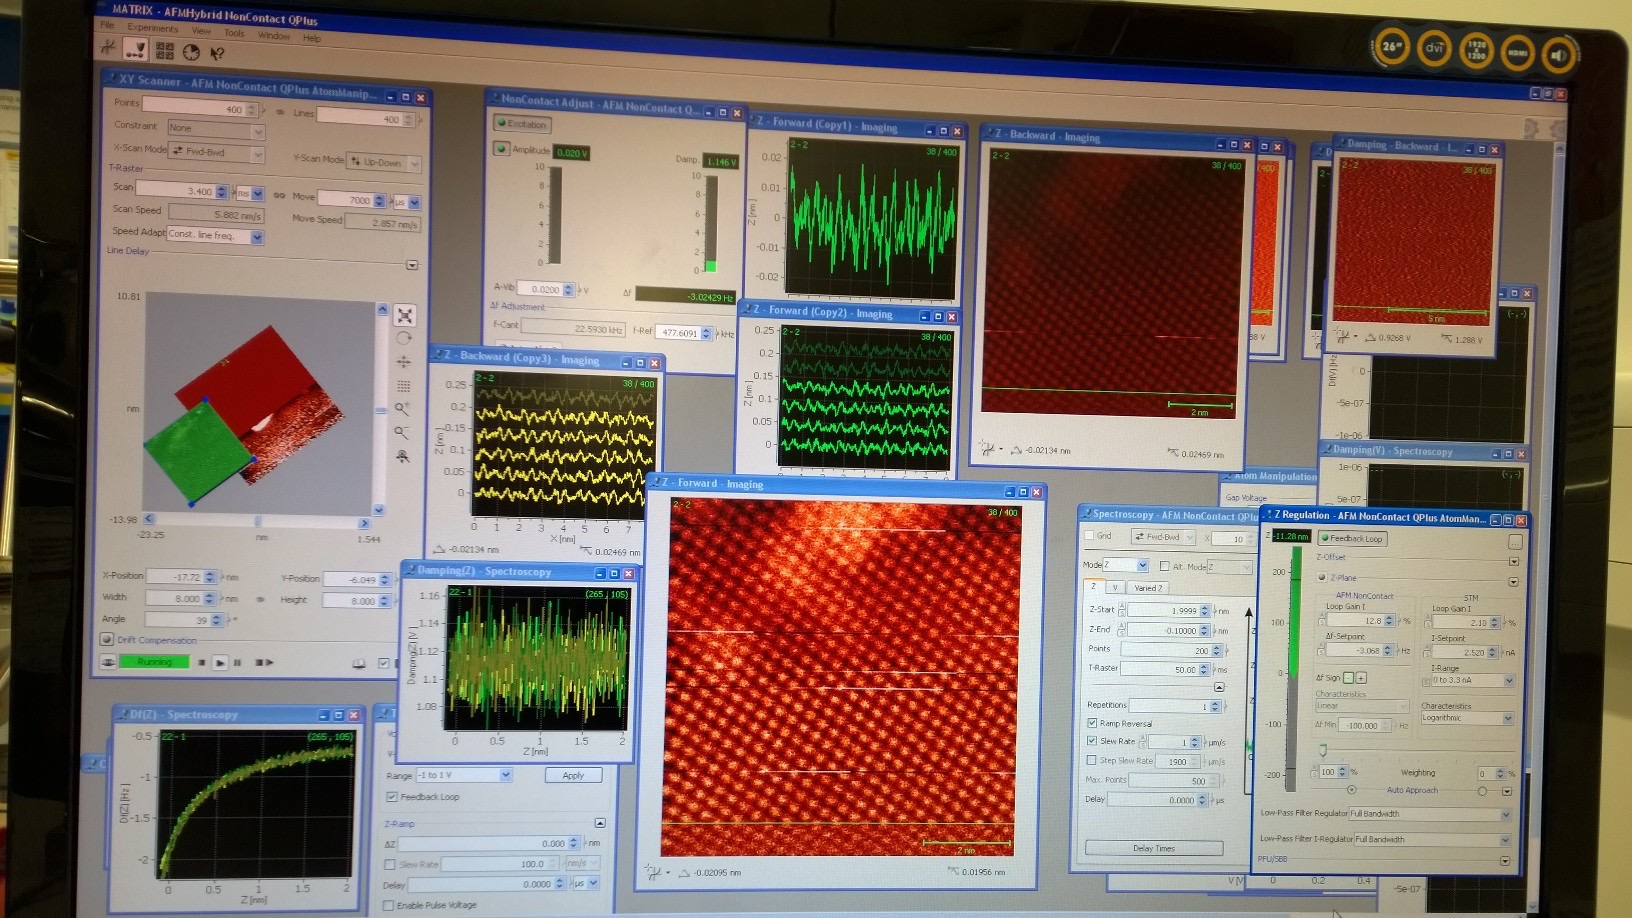Toggle the Amplitude indicator button
The height and width of the screenshot is (918, 1632).
(x=501, y=148)
